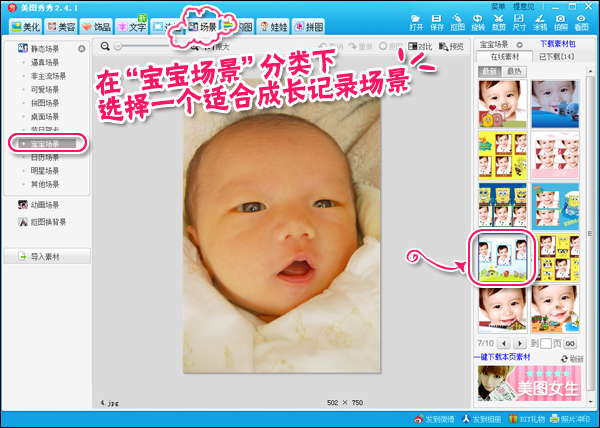Click the 导入素材 button
This screenshot has width=600, height=428.
pyautogui.click(x=46, y=257)
